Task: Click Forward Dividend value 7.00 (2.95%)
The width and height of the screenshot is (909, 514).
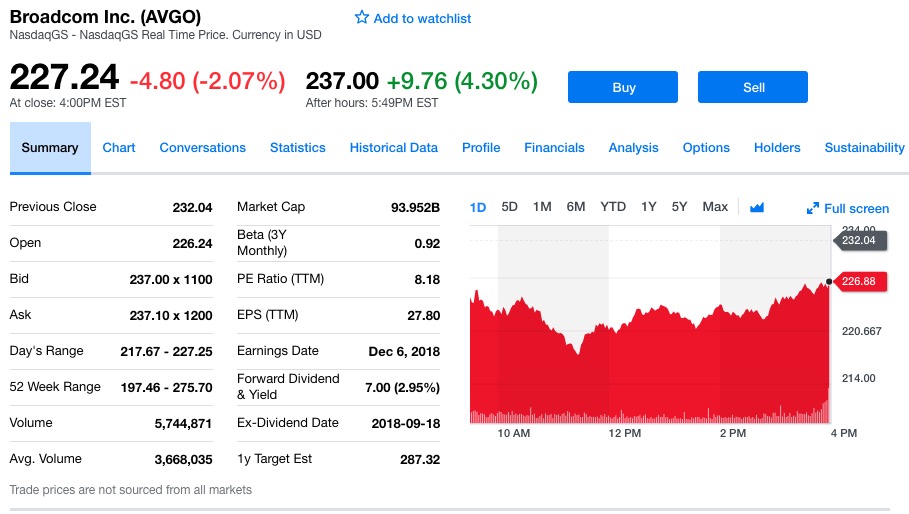Action: coord(402,387)
